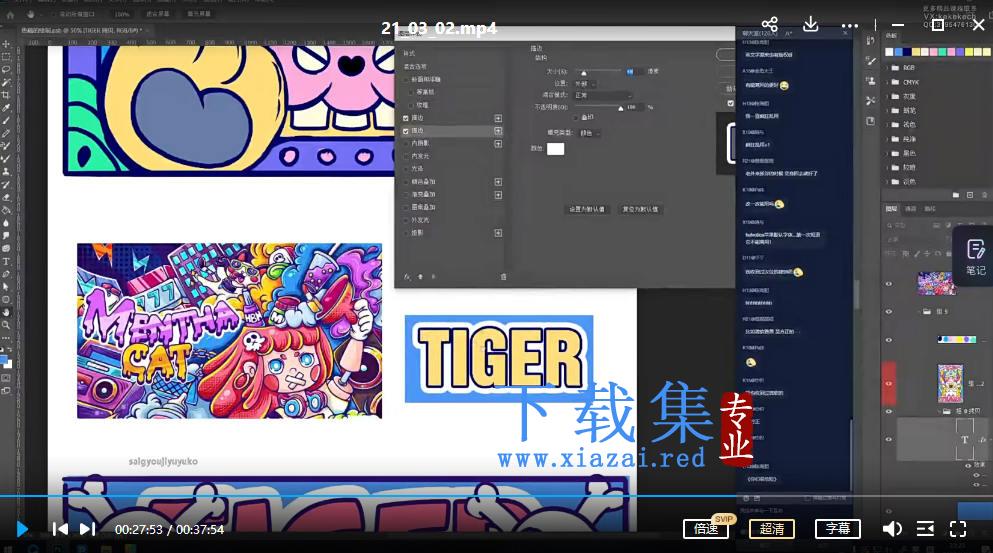
Task: Select the Eyedropper tool
Action: coord(6,108)
